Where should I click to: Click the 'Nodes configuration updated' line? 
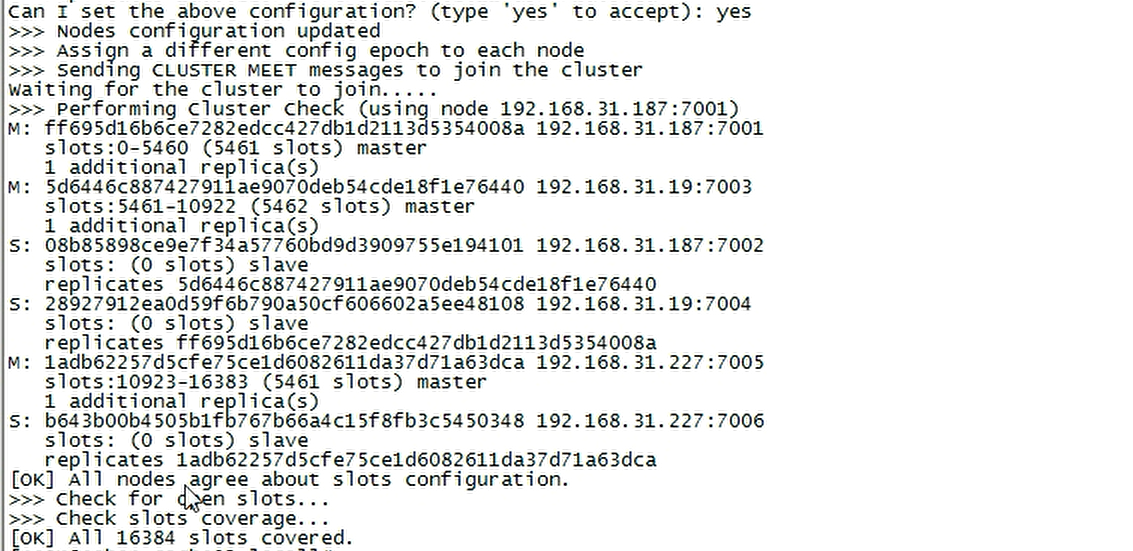point(194,31)
